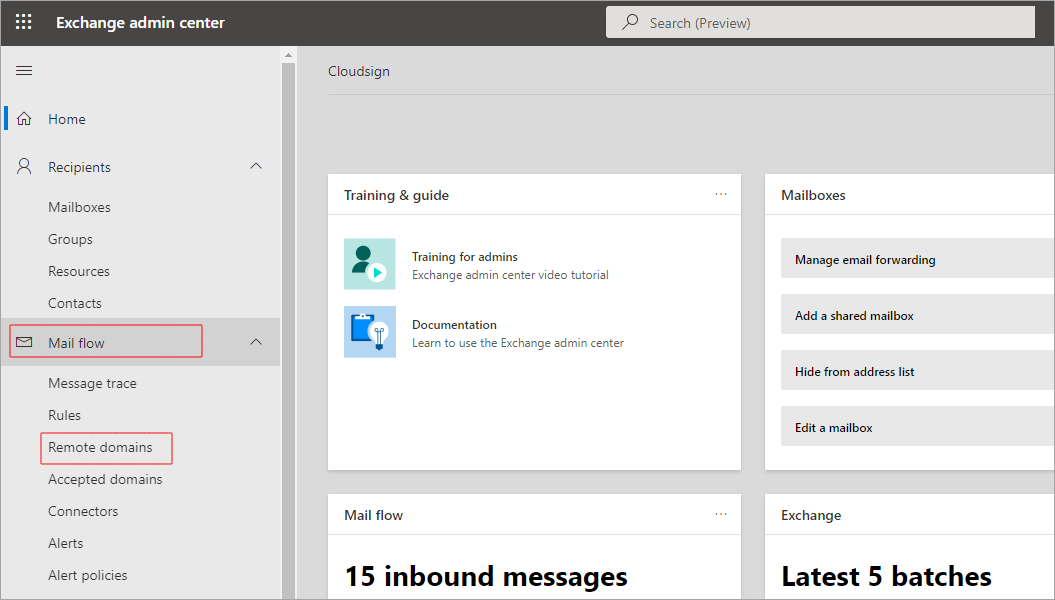This screenshot has width=1055, height=600.
Task: Click the navigation pane vertical scrollbar
Action: 288,320
